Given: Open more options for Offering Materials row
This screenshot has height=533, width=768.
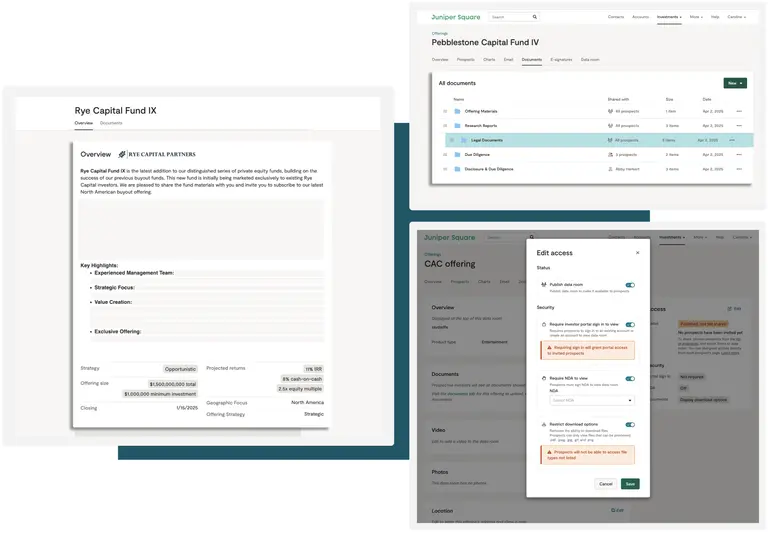Looking at the screenshot, I should click(x=739, y=111).
